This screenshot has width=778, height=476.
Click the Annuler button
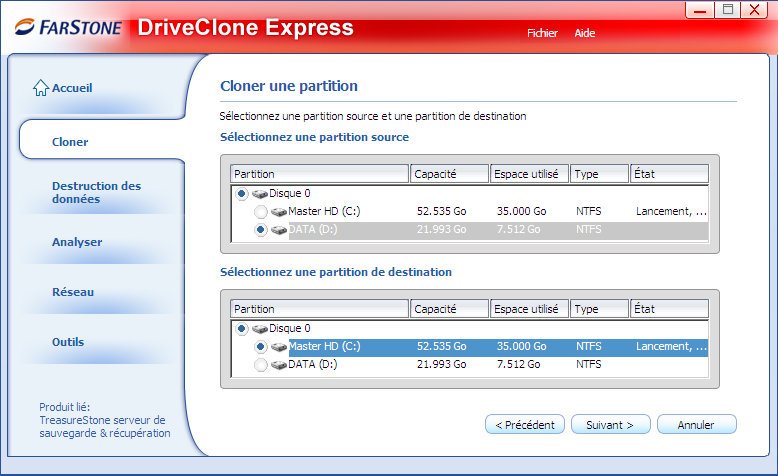(x=697, y=424)
